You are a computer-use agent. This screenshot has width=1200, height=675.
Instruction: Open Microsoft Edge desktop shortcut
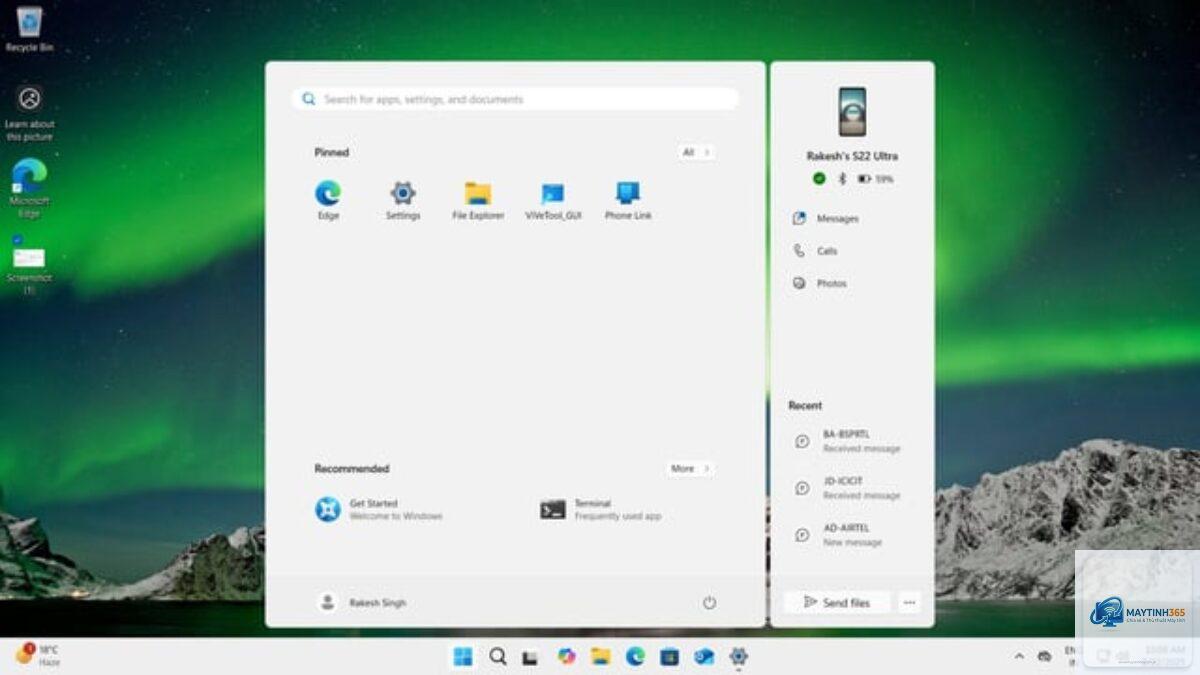point(29,188)
